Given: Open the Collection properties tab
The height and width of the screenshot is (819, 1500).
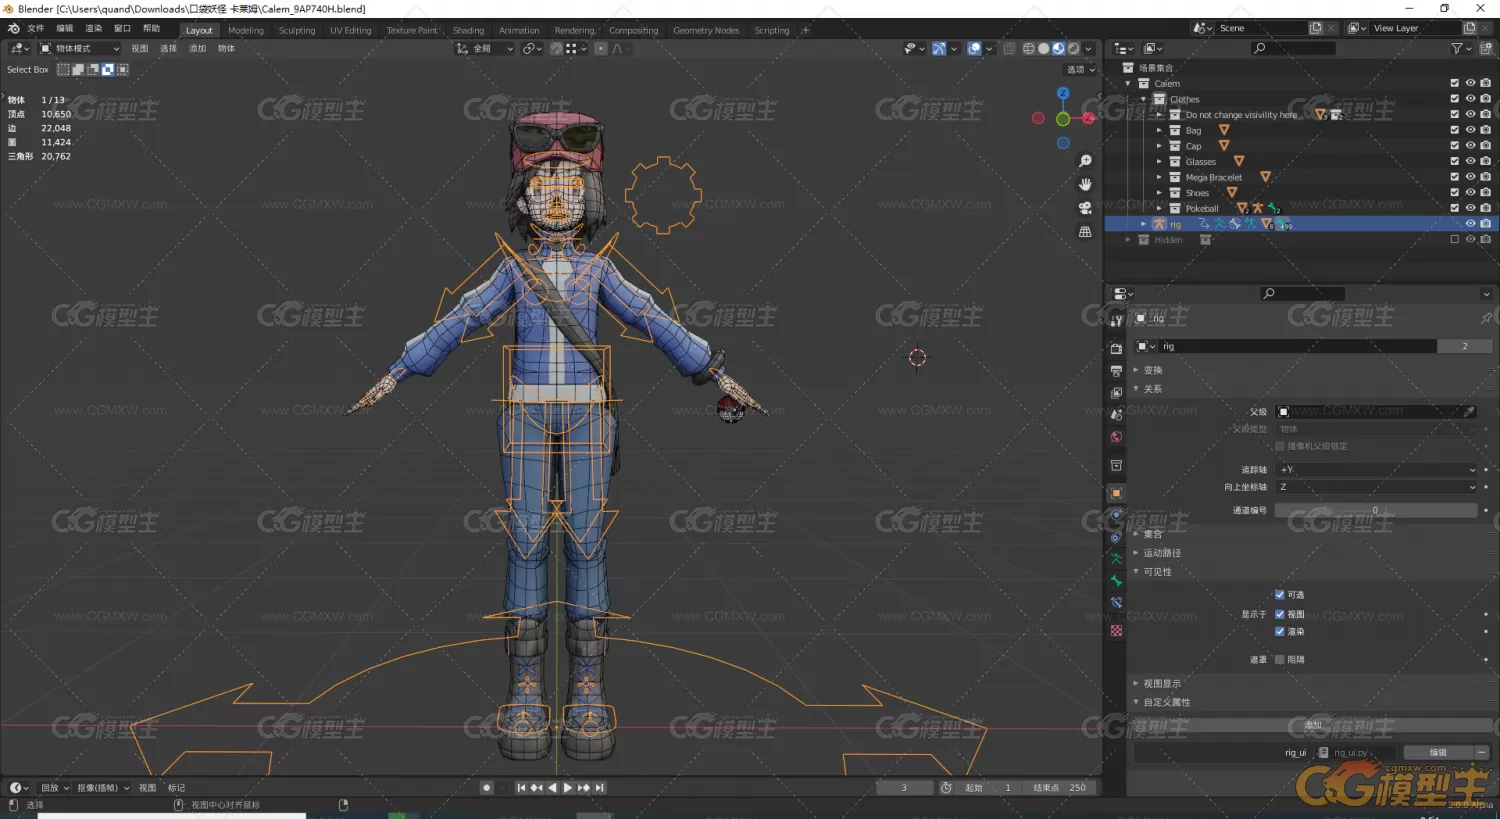Looking at the screenshot, I should (x=1116, y=466).
